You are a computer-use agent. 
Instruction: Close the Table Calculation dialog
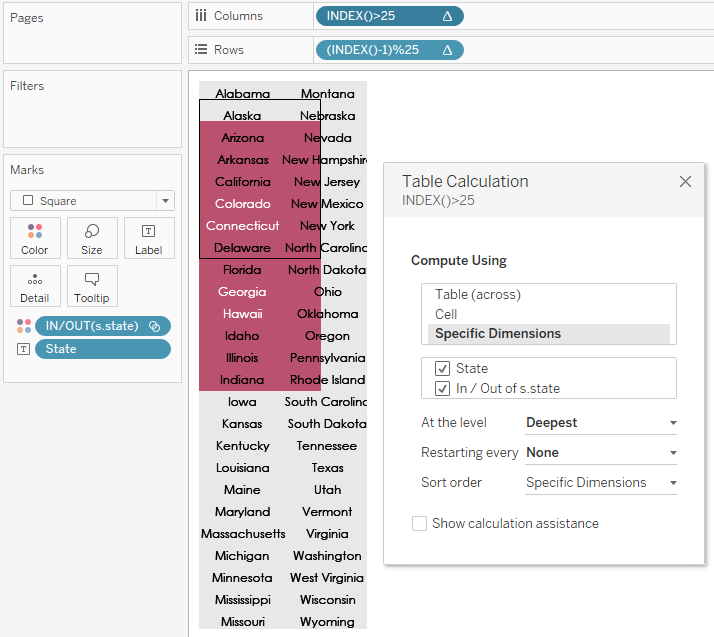coord(685,182)
